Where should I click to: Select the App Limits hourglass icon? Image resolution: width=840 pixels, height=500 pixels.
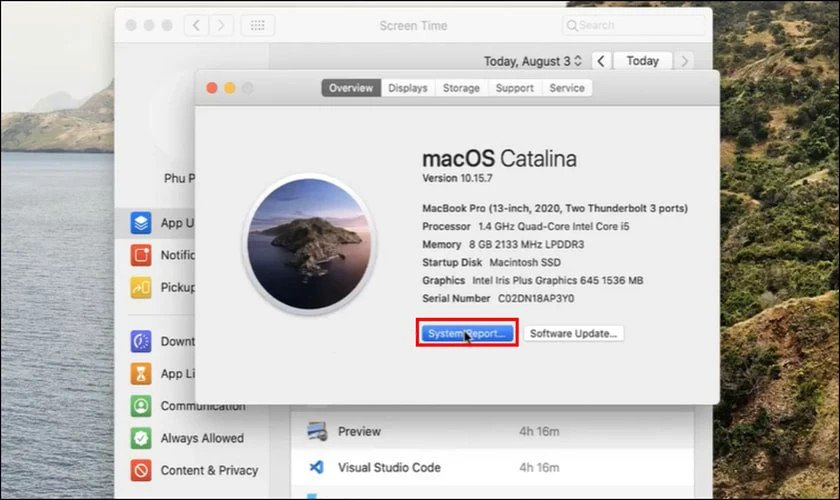click(141, 374)
